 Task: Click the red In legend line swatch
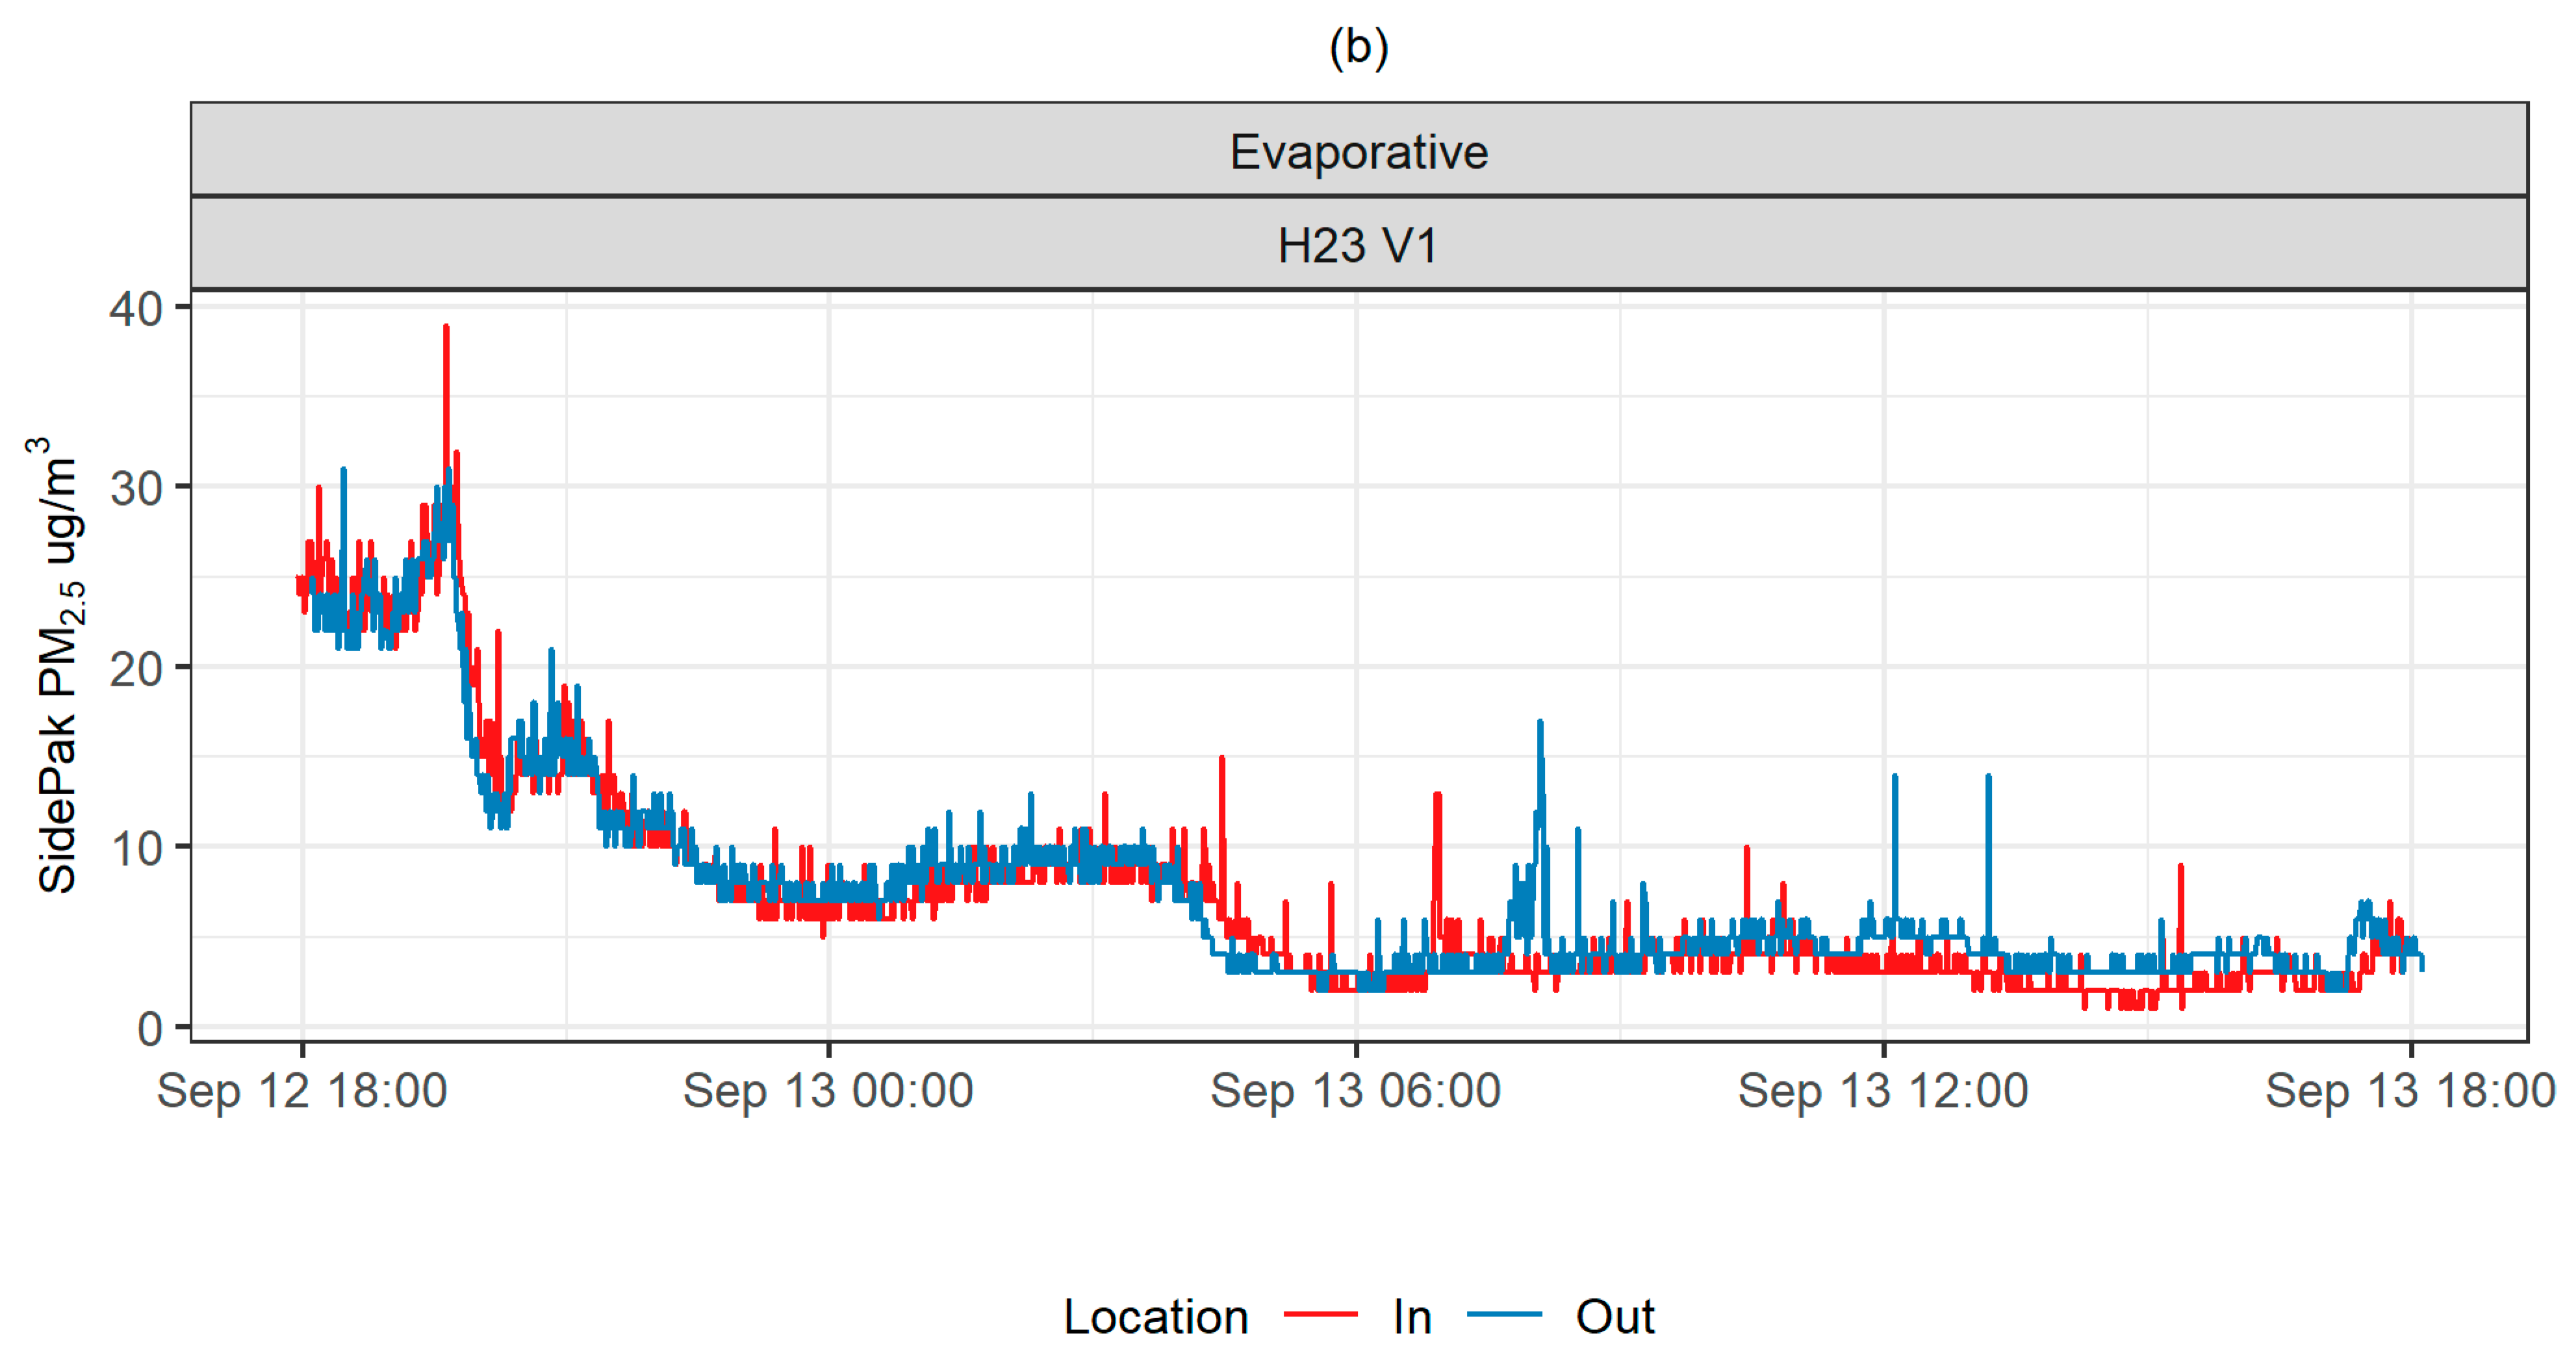pyautogui.click(x=1320, y=1316)
